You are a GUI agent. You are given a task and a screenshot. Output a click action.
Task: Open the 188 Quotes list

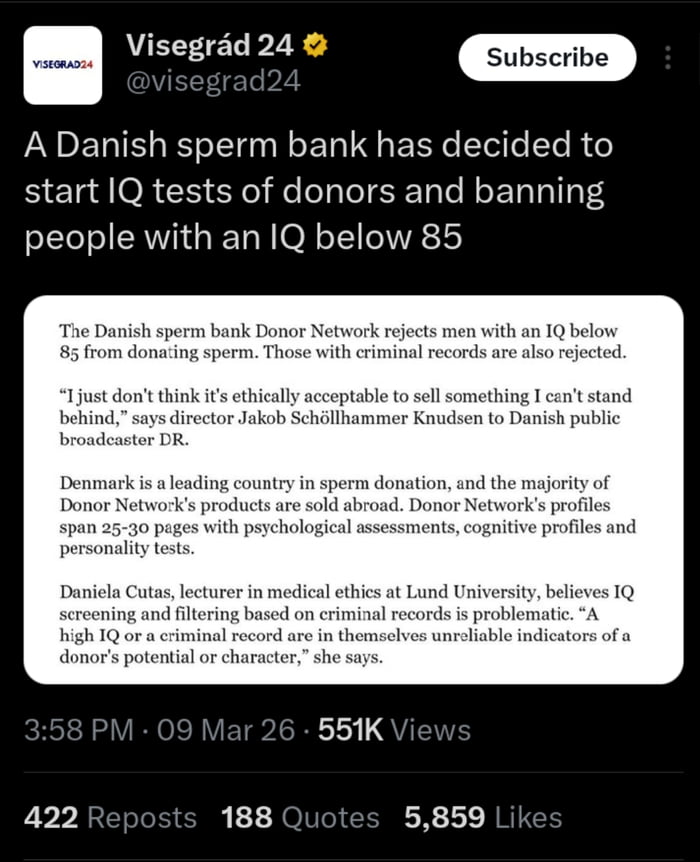click(300, 817)
